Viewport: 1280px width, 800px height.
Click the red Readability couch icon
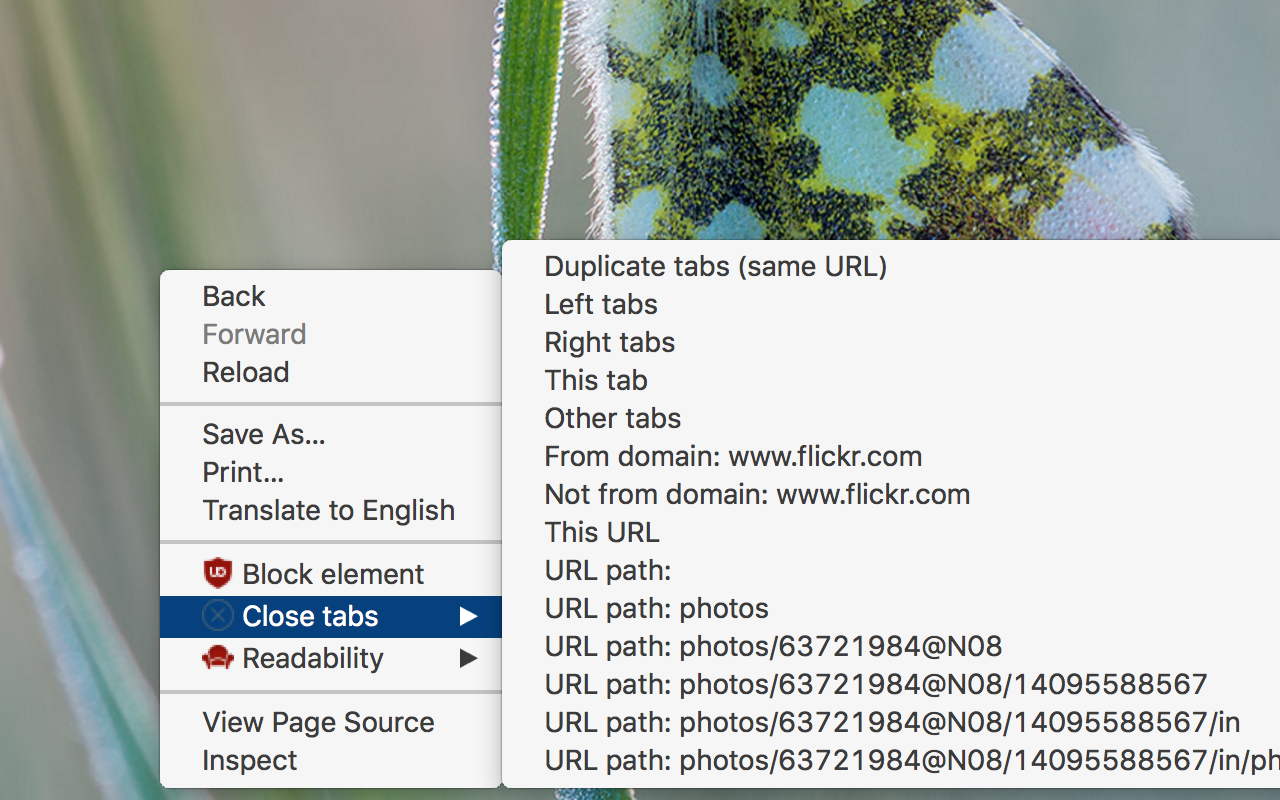click(x=218, y=658)
